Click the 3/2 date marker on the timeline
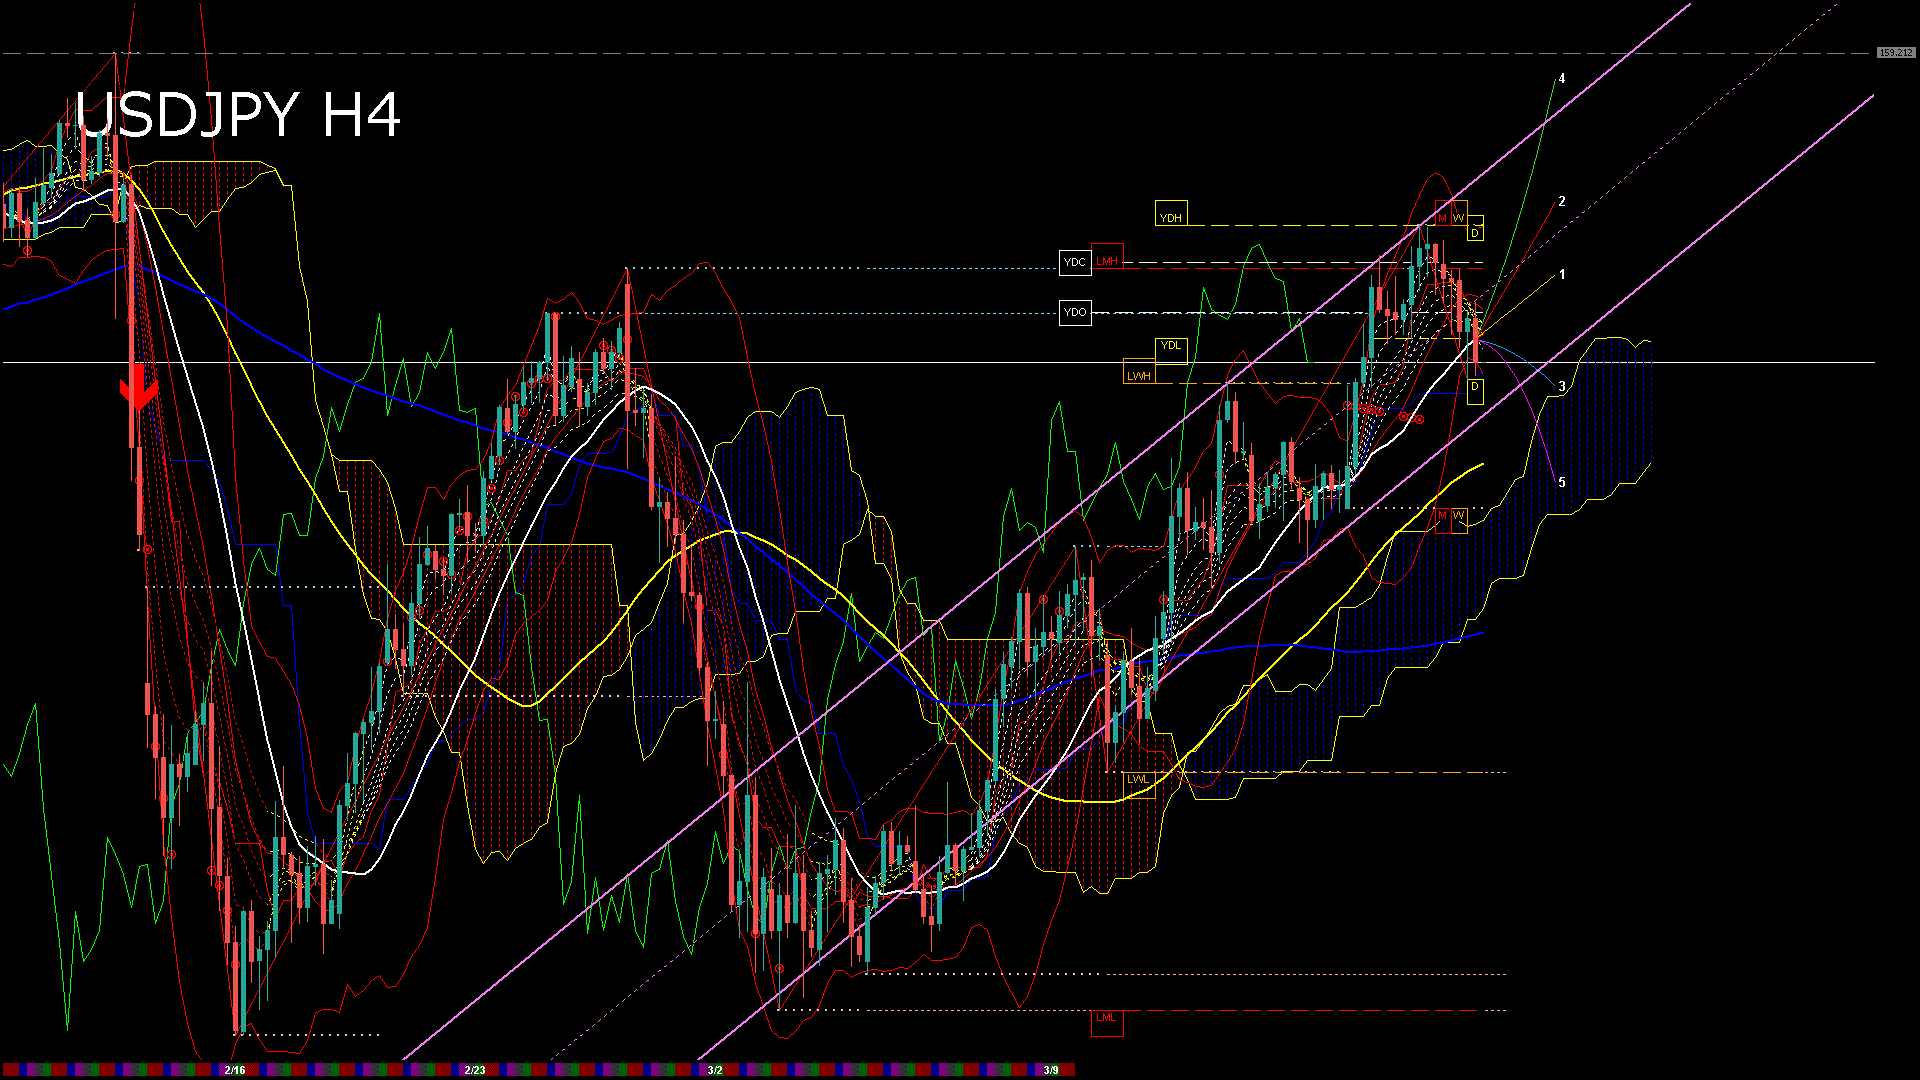This screenshot has height=1080, width=1920. [x=714, y=1070]
